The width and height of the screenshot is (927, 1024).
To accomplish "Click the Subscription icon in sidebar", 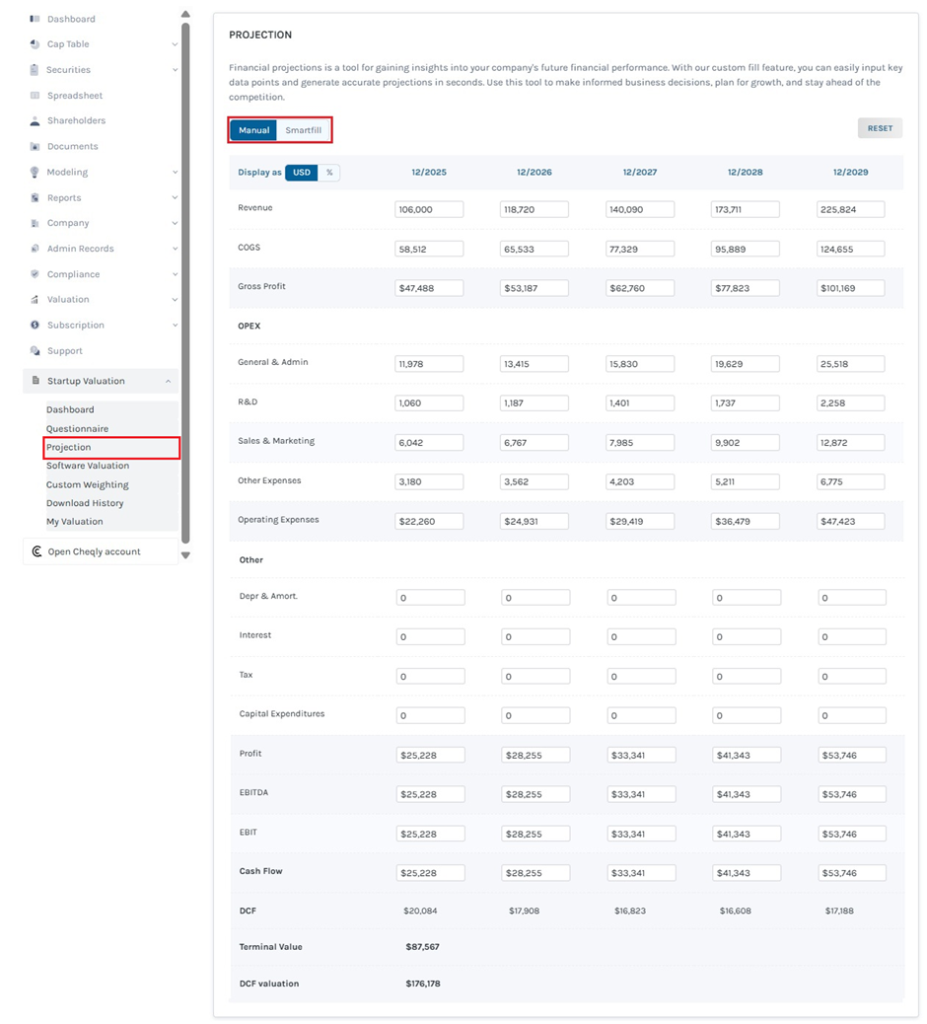I will pyautogui.click(x=35, y=325).
